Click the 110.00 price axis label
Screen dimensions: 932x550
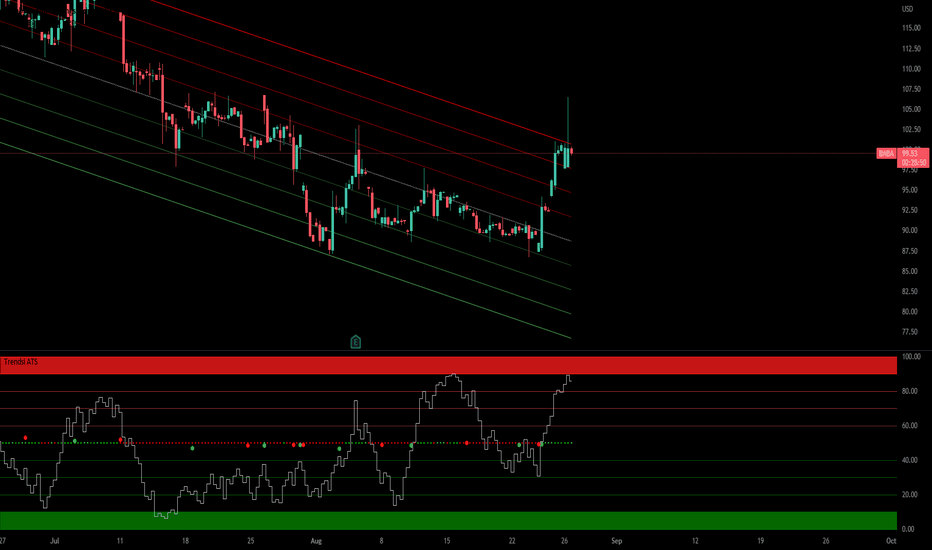coord(911,69)
